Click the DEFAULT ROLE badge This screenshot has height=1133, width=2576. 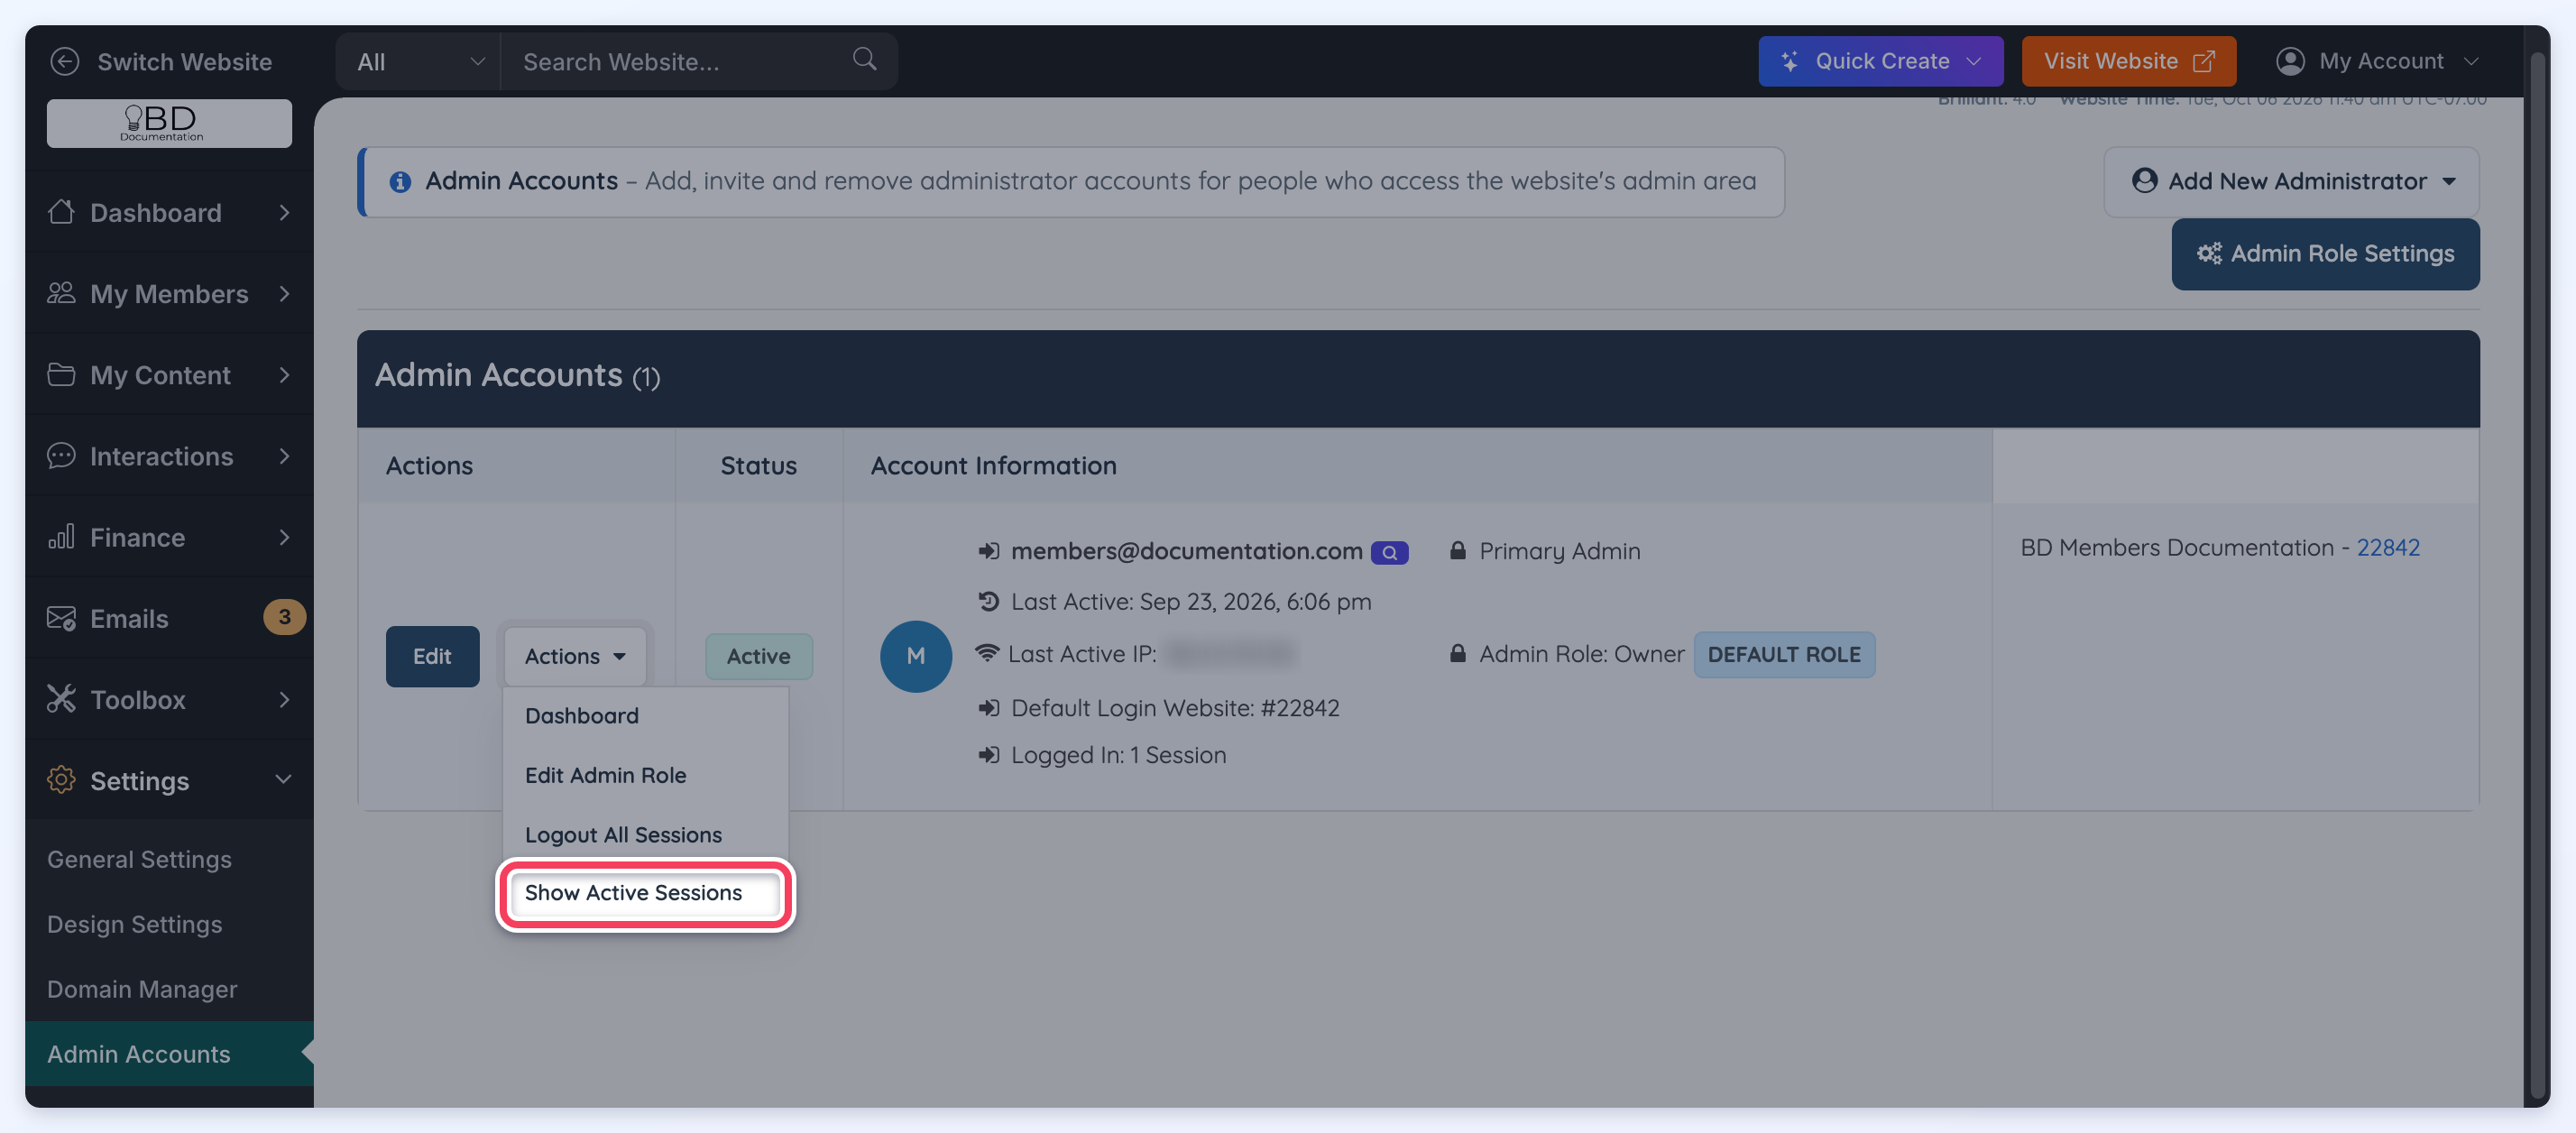(x=1783, y=654)
